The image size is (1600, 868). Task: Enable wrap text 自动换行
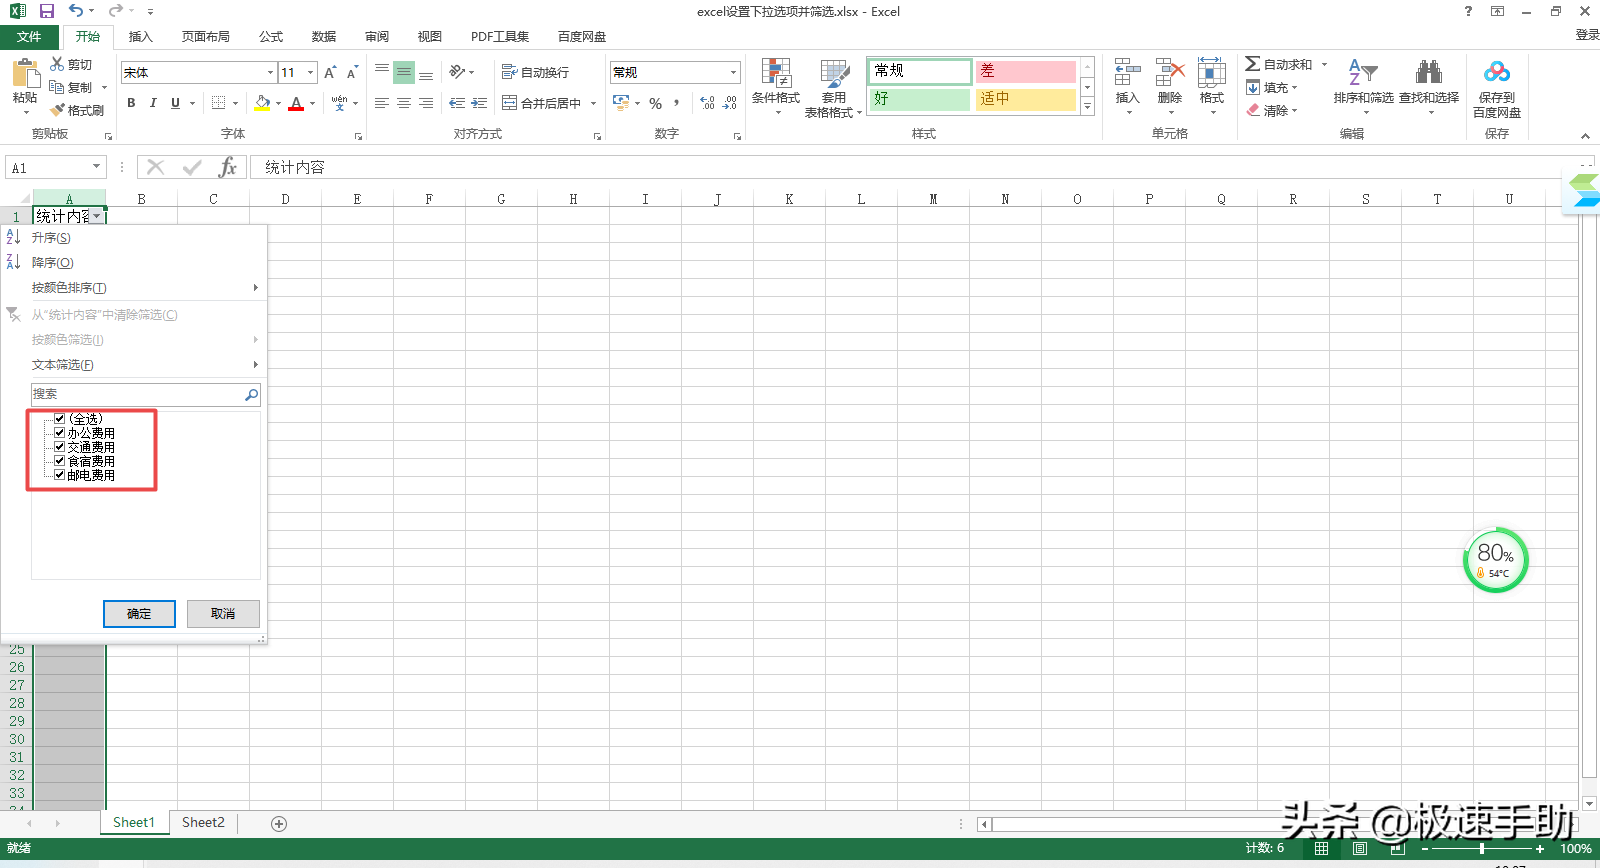click(535, 72)
